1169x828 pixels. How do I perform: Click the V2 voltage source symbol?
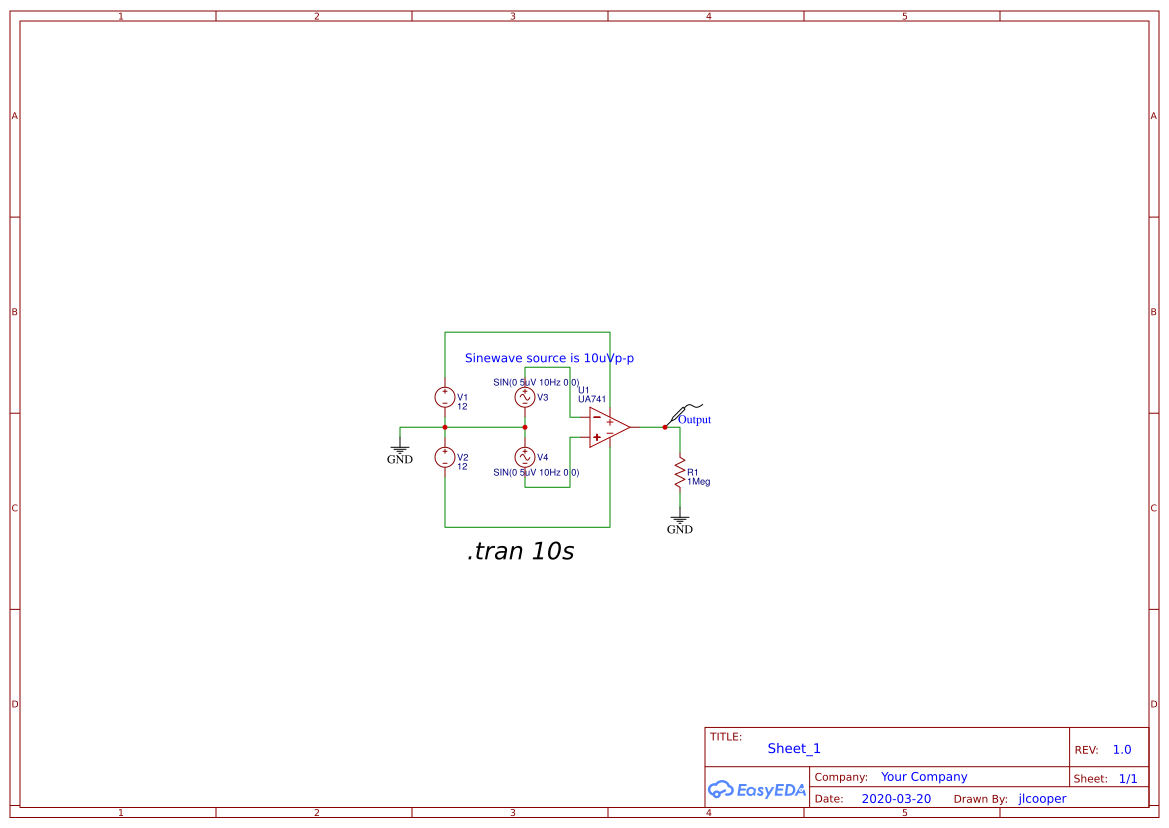pyautogui.click(x=445, y=459)
